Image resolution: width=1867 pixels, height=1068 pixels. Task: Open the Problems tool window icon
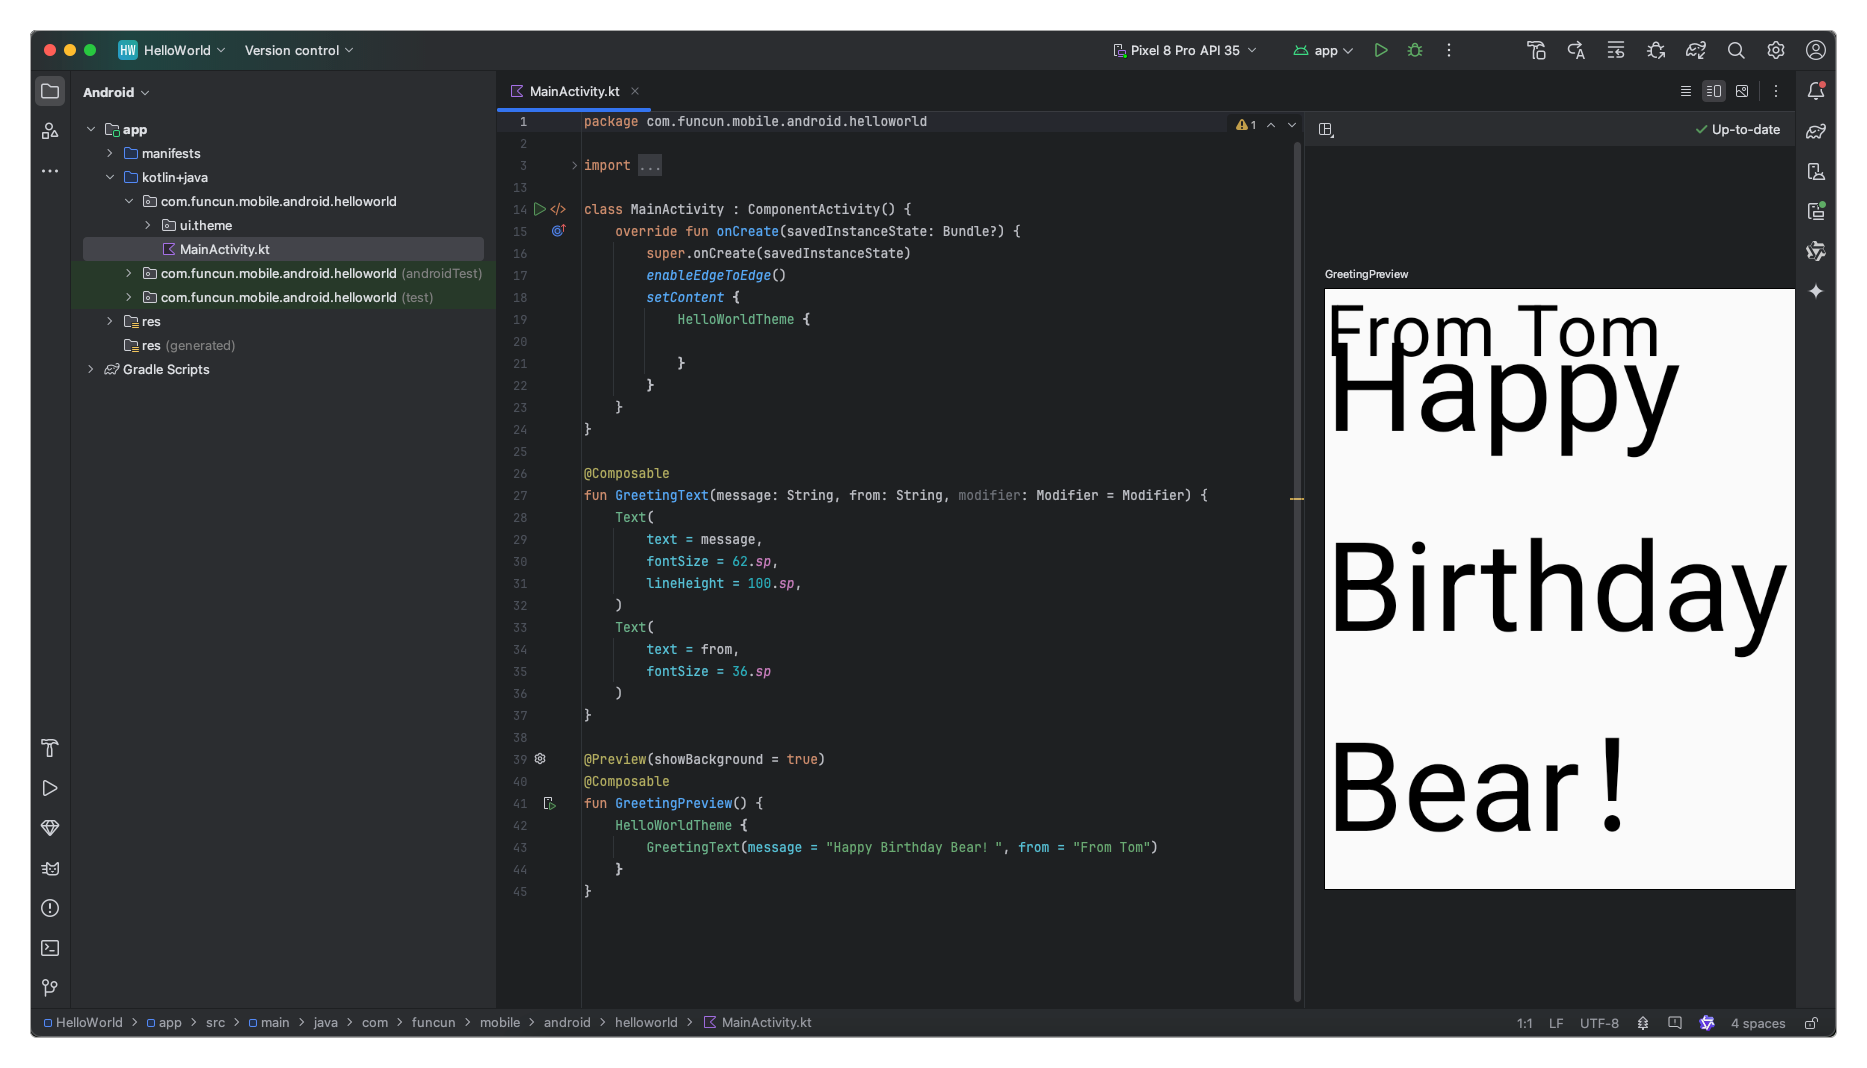click(x=50, y=908)
